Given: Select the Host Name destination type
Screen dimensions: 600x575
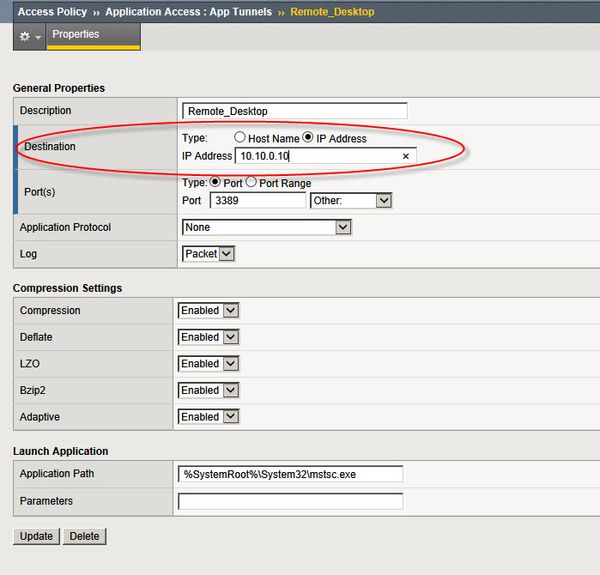Looking at the screenshot, I should [240, 138].
